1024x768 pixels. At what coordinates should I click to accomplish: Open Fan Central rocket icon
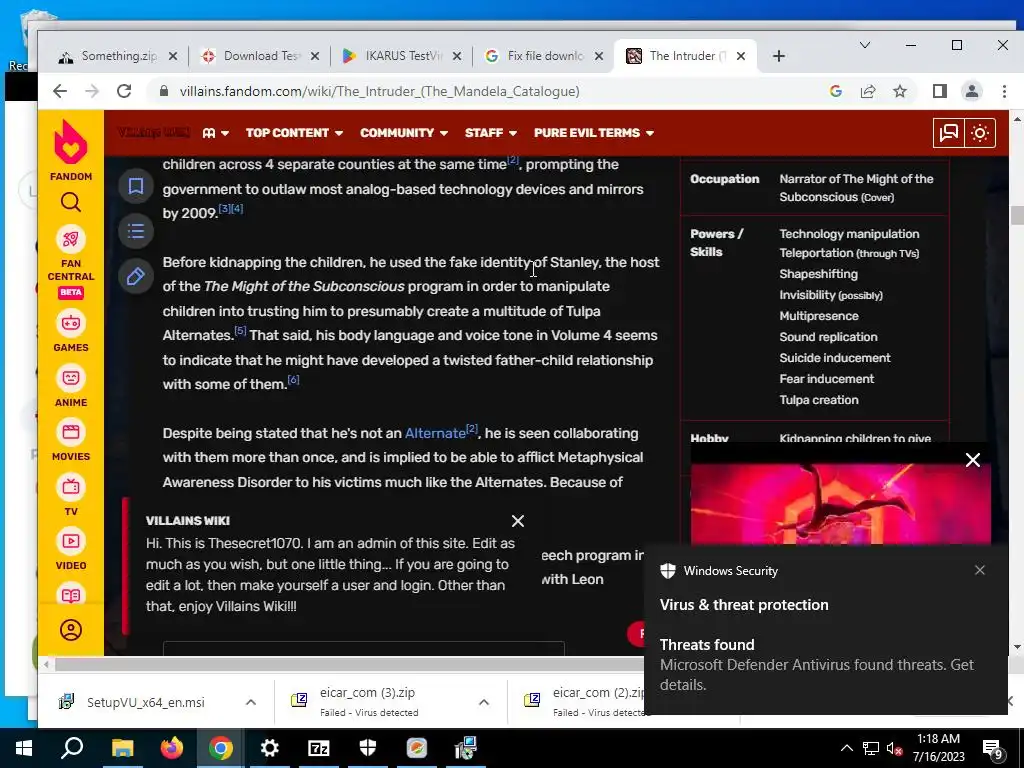coord(71,240)
